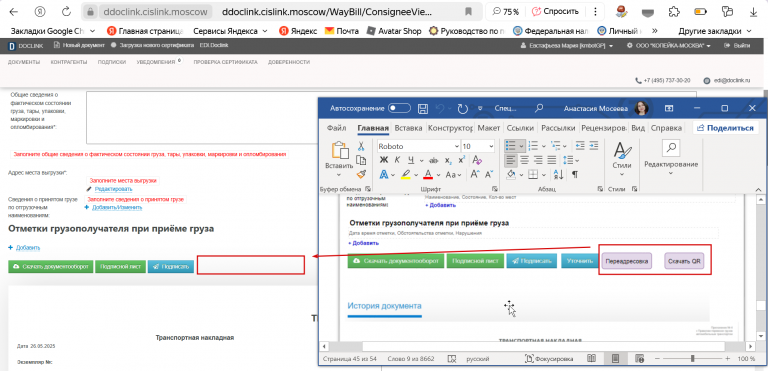Click the Format Painter brush icon

point(361,174)
